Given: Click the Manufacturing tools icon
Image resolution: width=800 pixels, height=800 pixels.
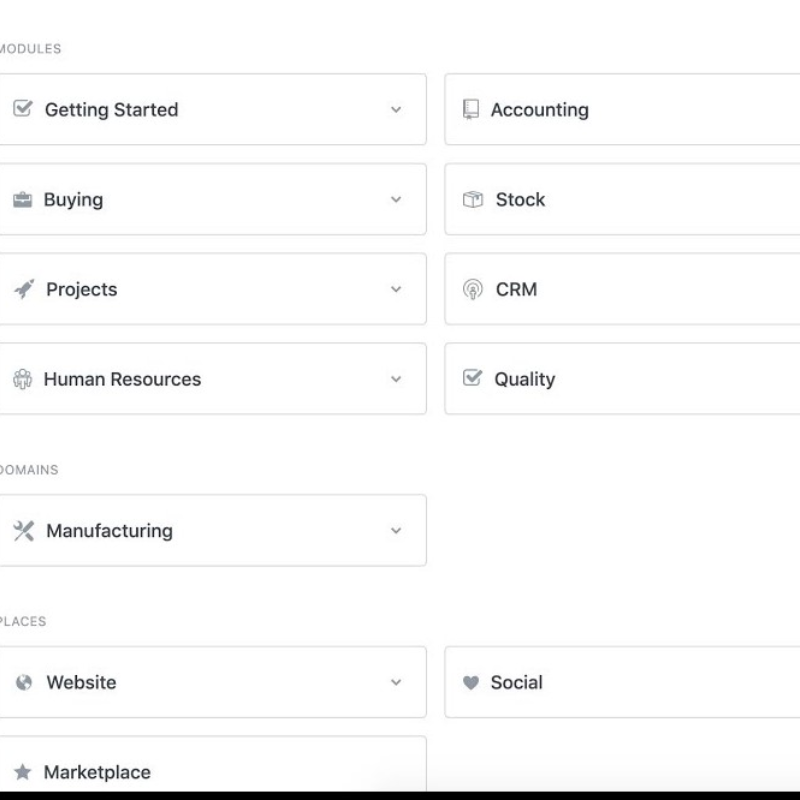Looking at the screenshot, I should click(x=23, y=531).
